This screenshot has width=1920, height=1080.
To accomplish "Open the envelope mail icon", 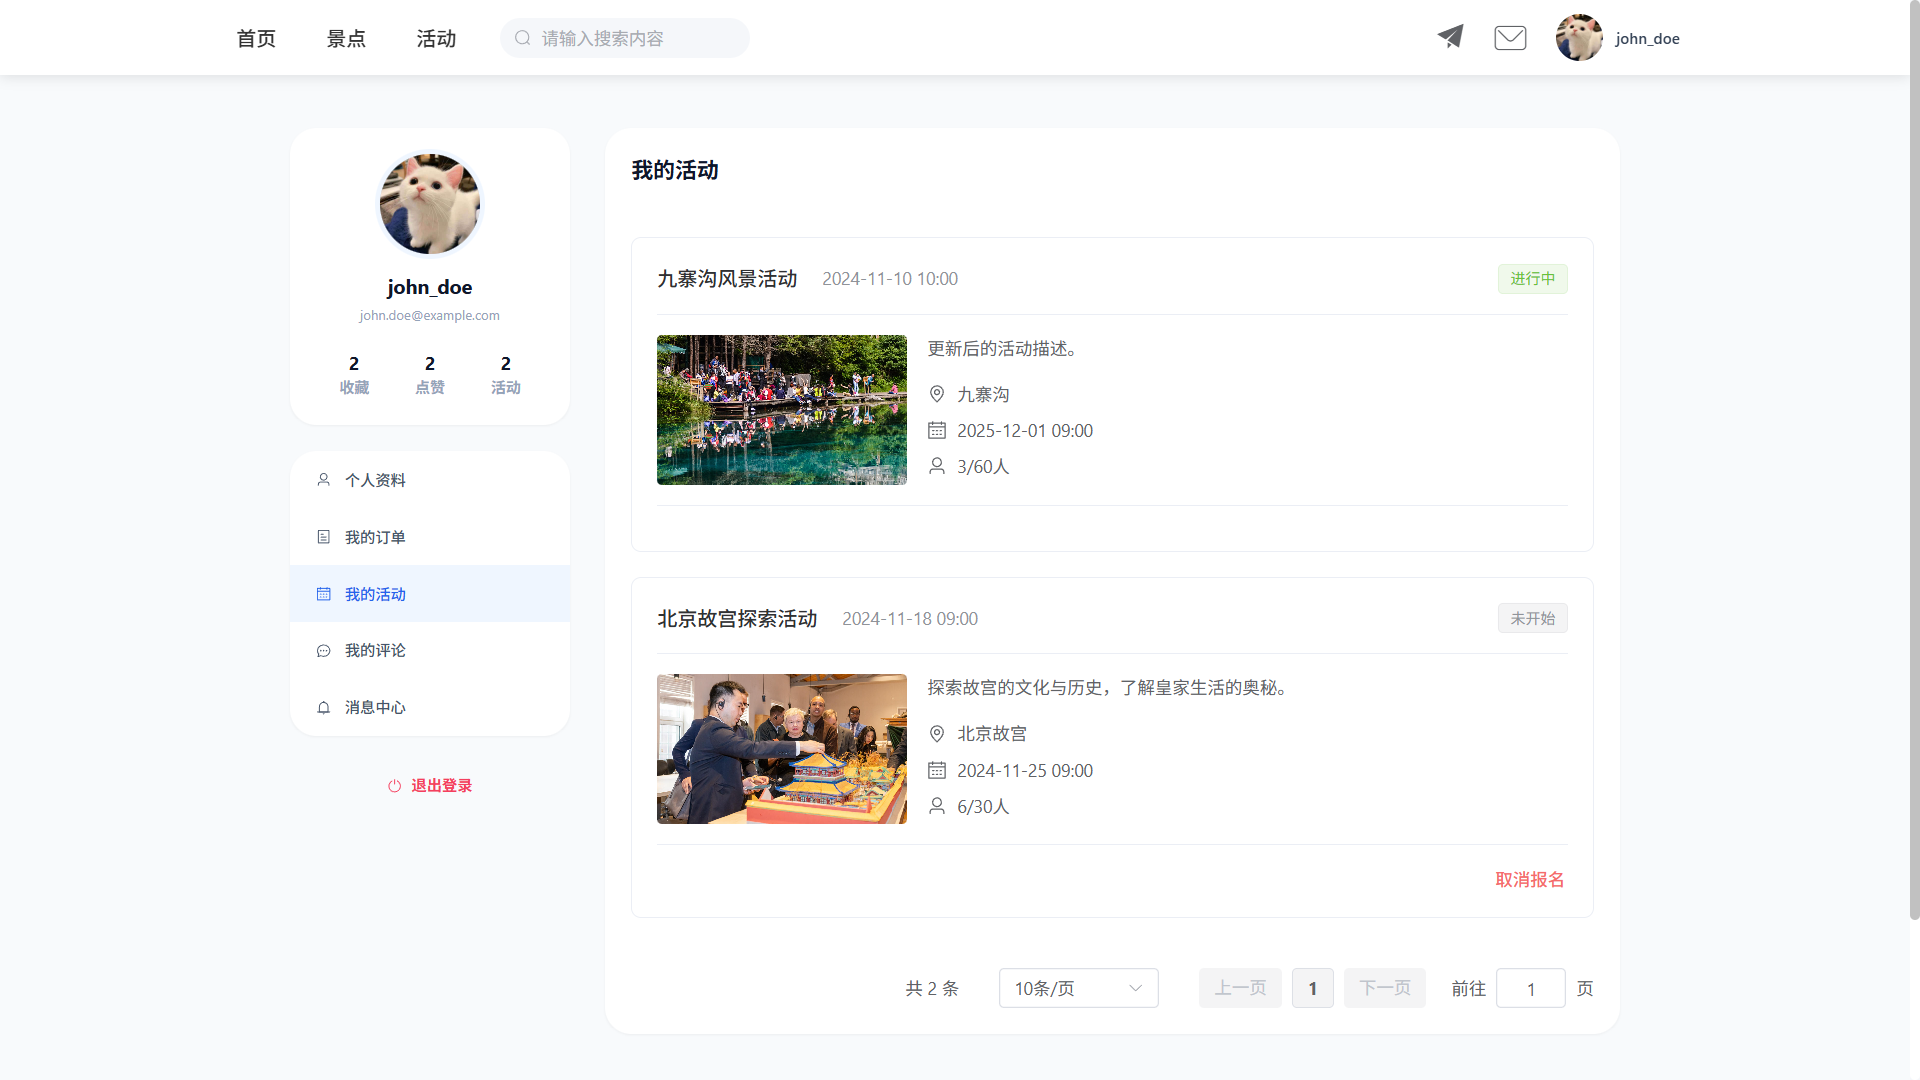I will coord(1510,38).
